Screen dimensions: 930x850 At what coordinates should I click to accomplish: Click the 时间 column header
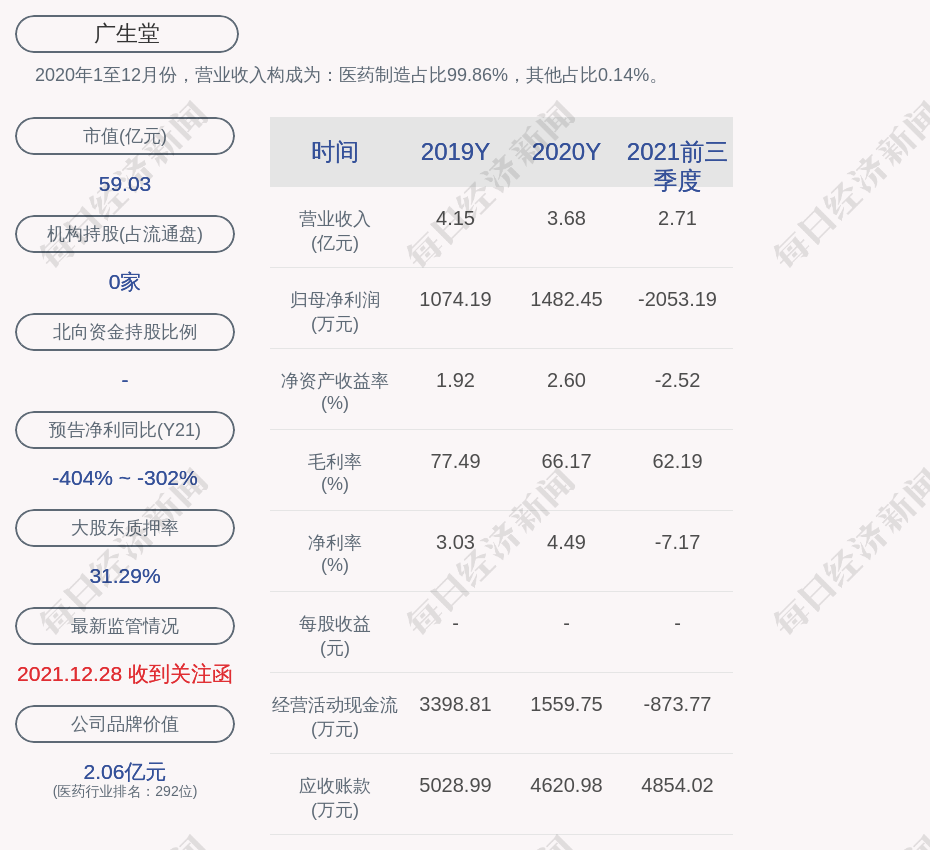[x=335, y=152]
